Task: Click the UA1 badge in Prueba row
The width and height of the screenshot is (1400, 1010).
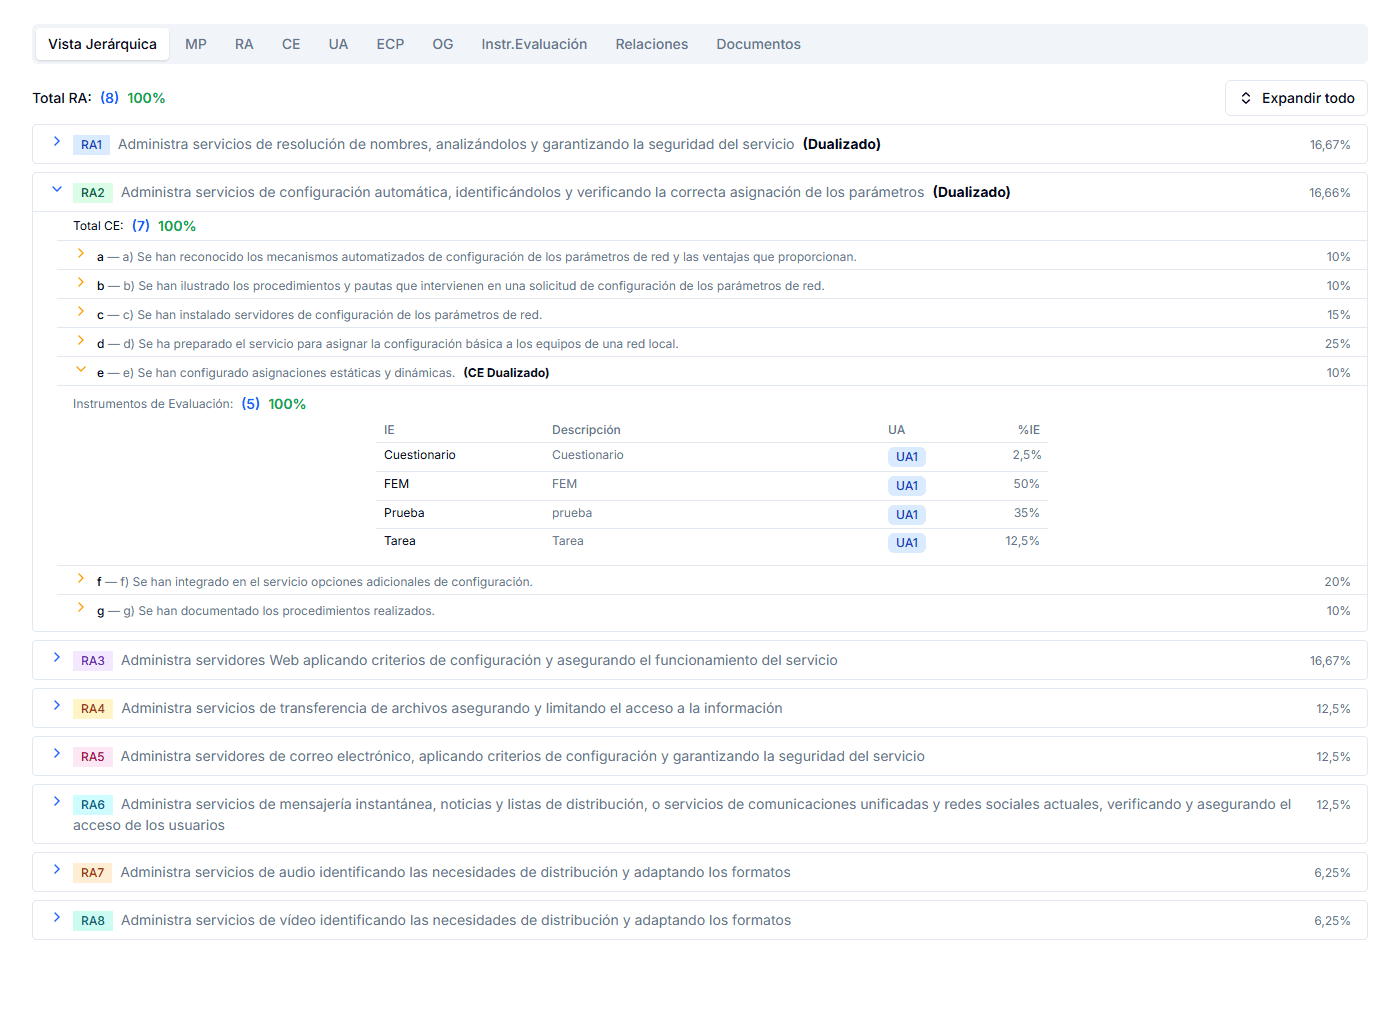Action: click(907, 515)
